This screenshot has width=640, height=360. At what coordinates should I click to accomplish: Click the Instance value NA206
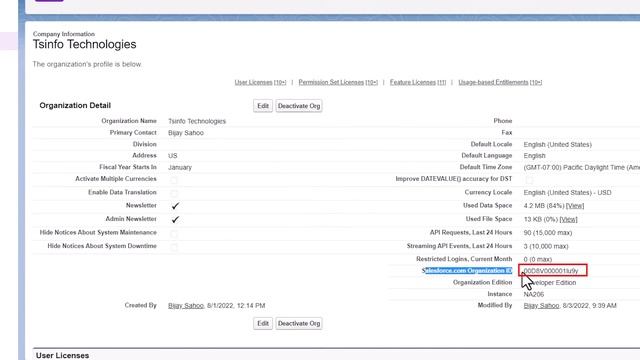click(534, 294)
